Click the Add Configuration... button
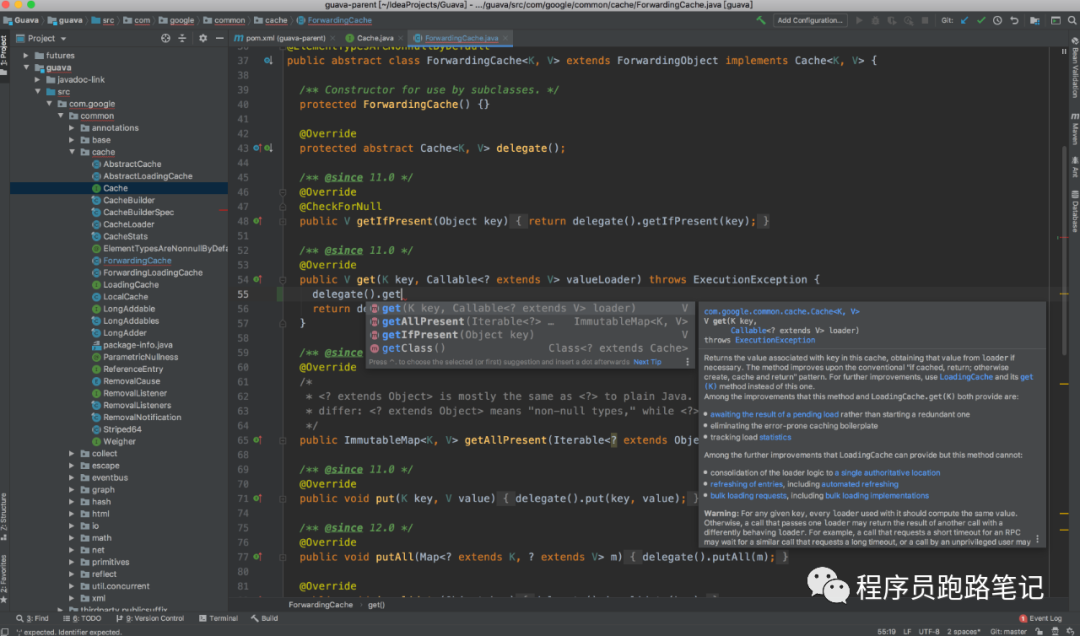This screenshot has height=636, width=1080. pos(810,20)
